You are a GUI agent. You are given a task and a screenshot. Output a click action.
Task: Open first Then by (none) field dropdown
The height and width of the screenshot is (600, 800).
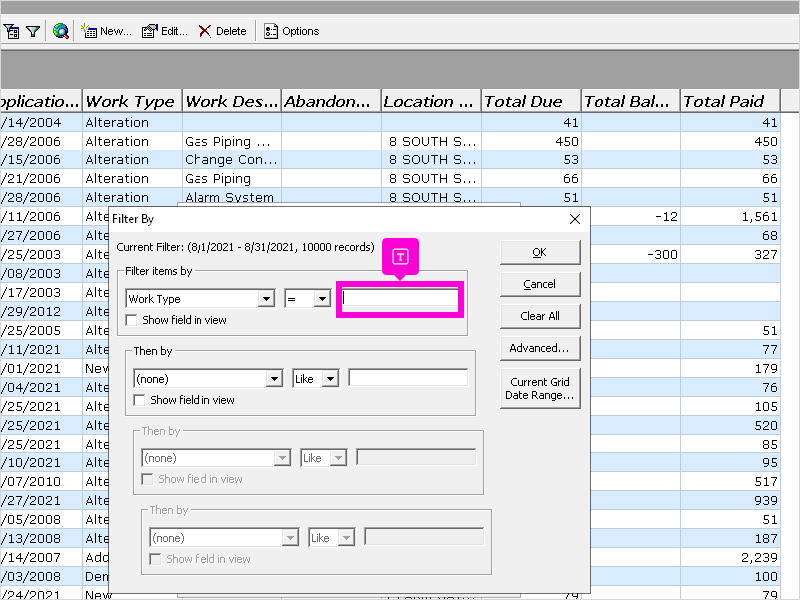pyautogui.click(x=274, y=379)
